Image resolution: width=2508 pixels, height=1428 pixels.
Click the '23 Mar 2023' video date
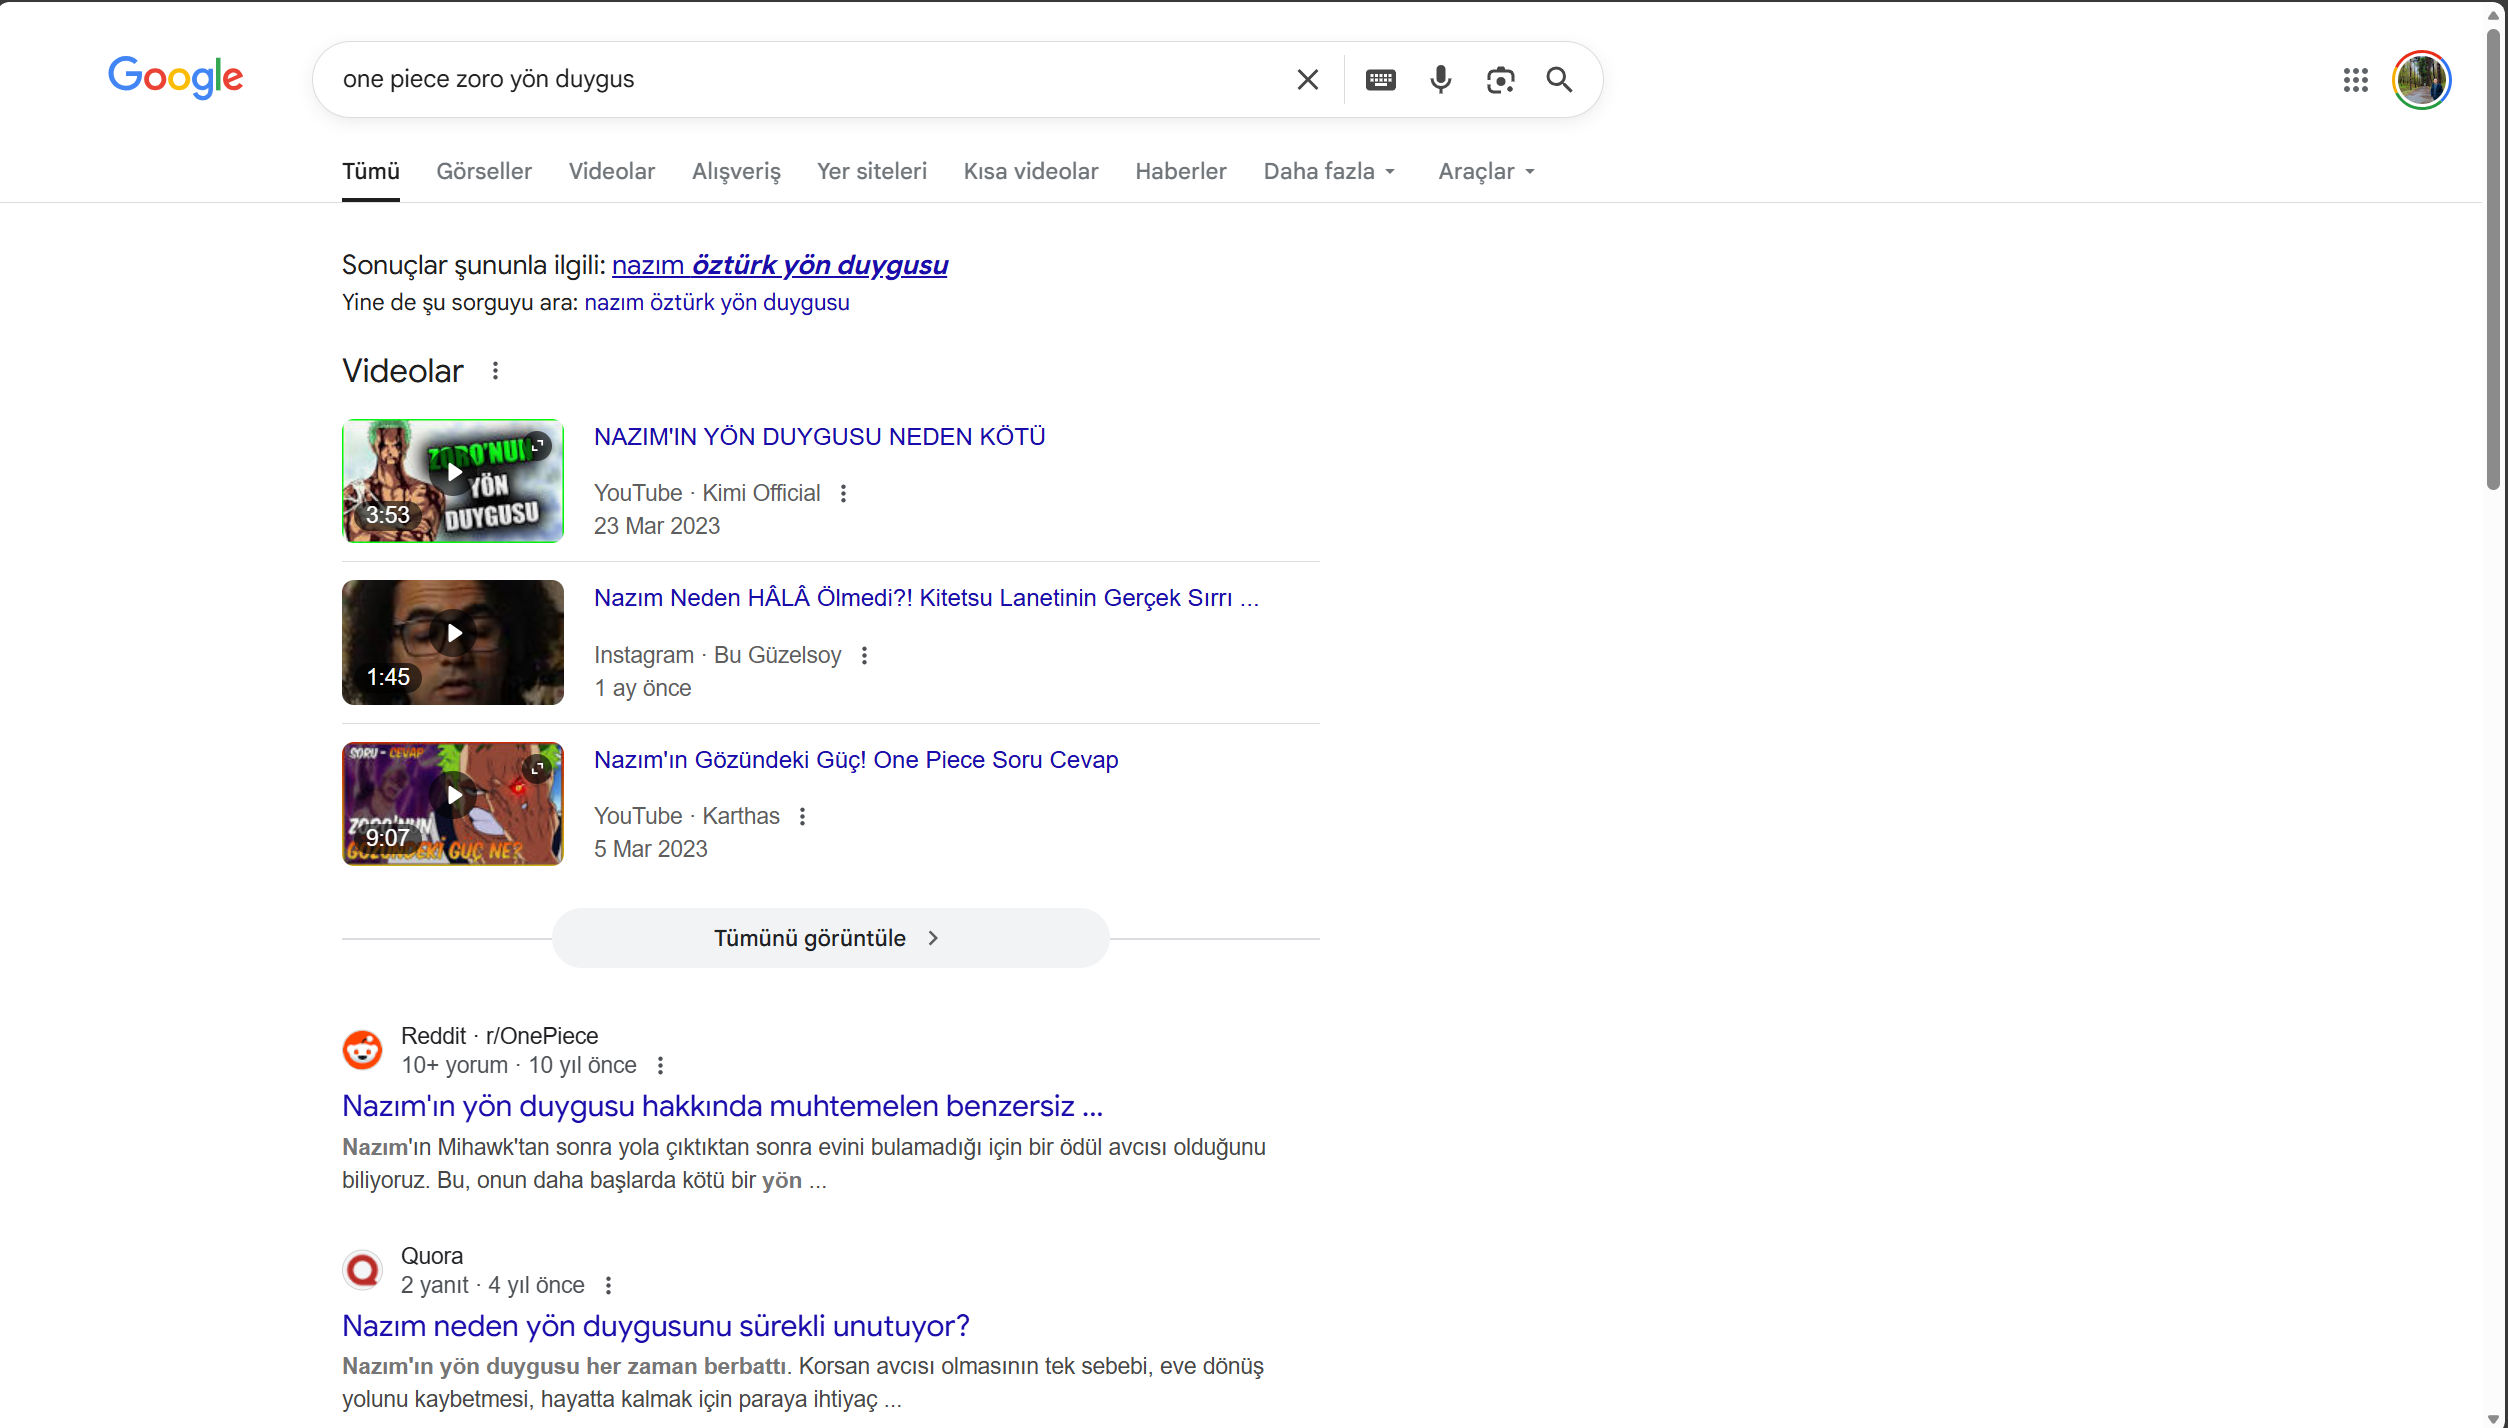point(657,526)
